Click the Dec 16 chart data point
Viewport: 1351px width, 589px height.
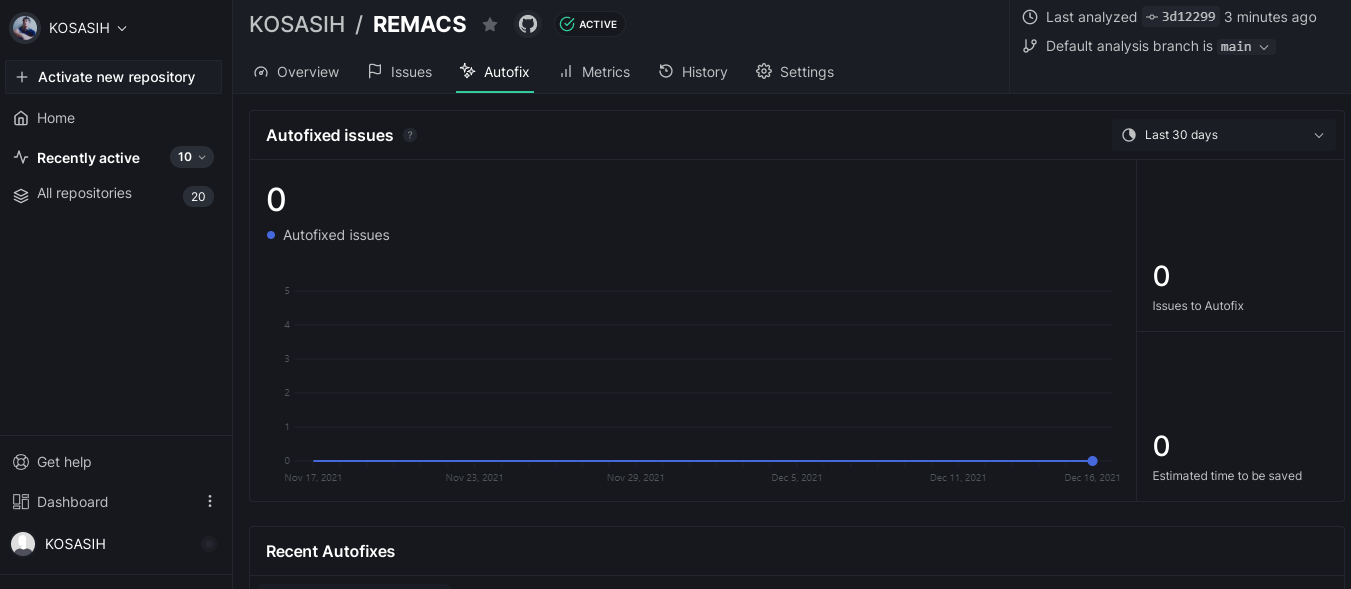click(x=1092, y=461)
